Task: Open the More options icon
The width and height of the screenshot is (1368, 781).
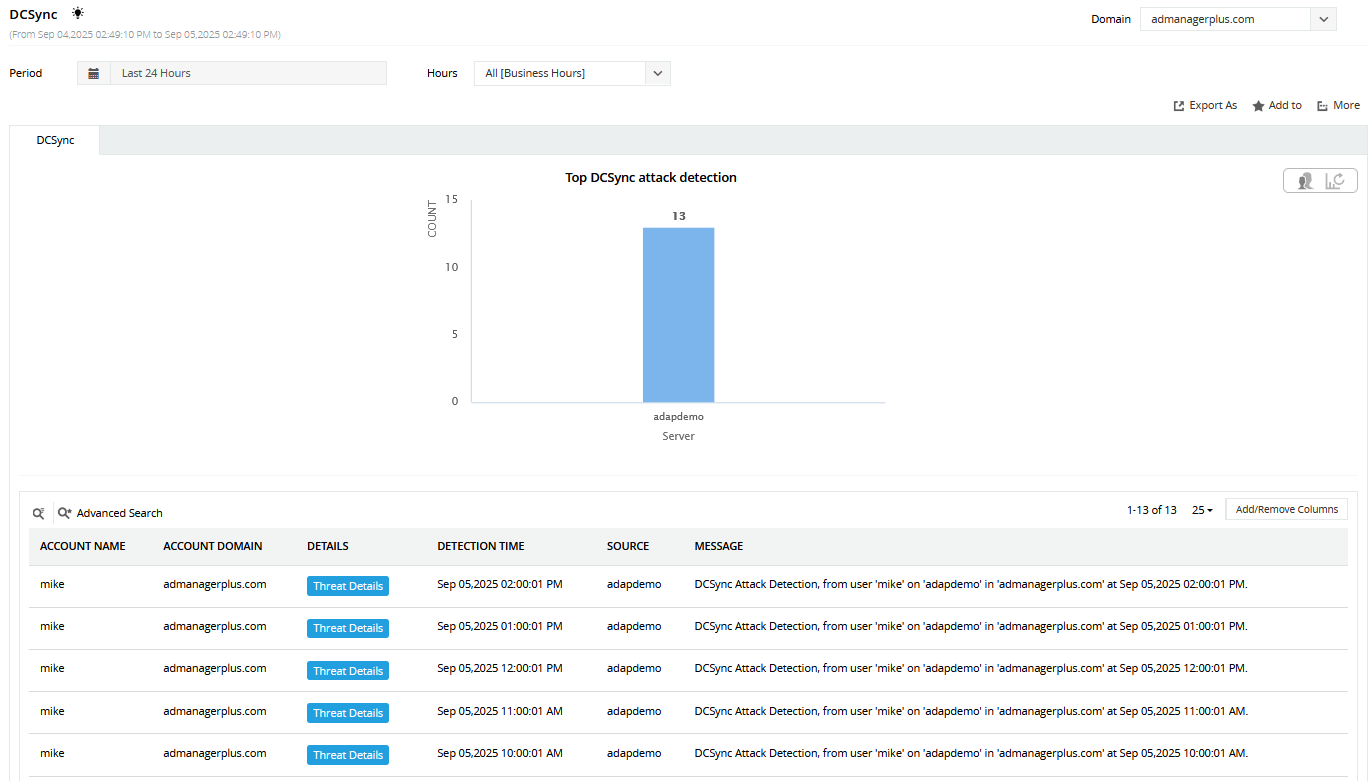Action: (1322, 106)
